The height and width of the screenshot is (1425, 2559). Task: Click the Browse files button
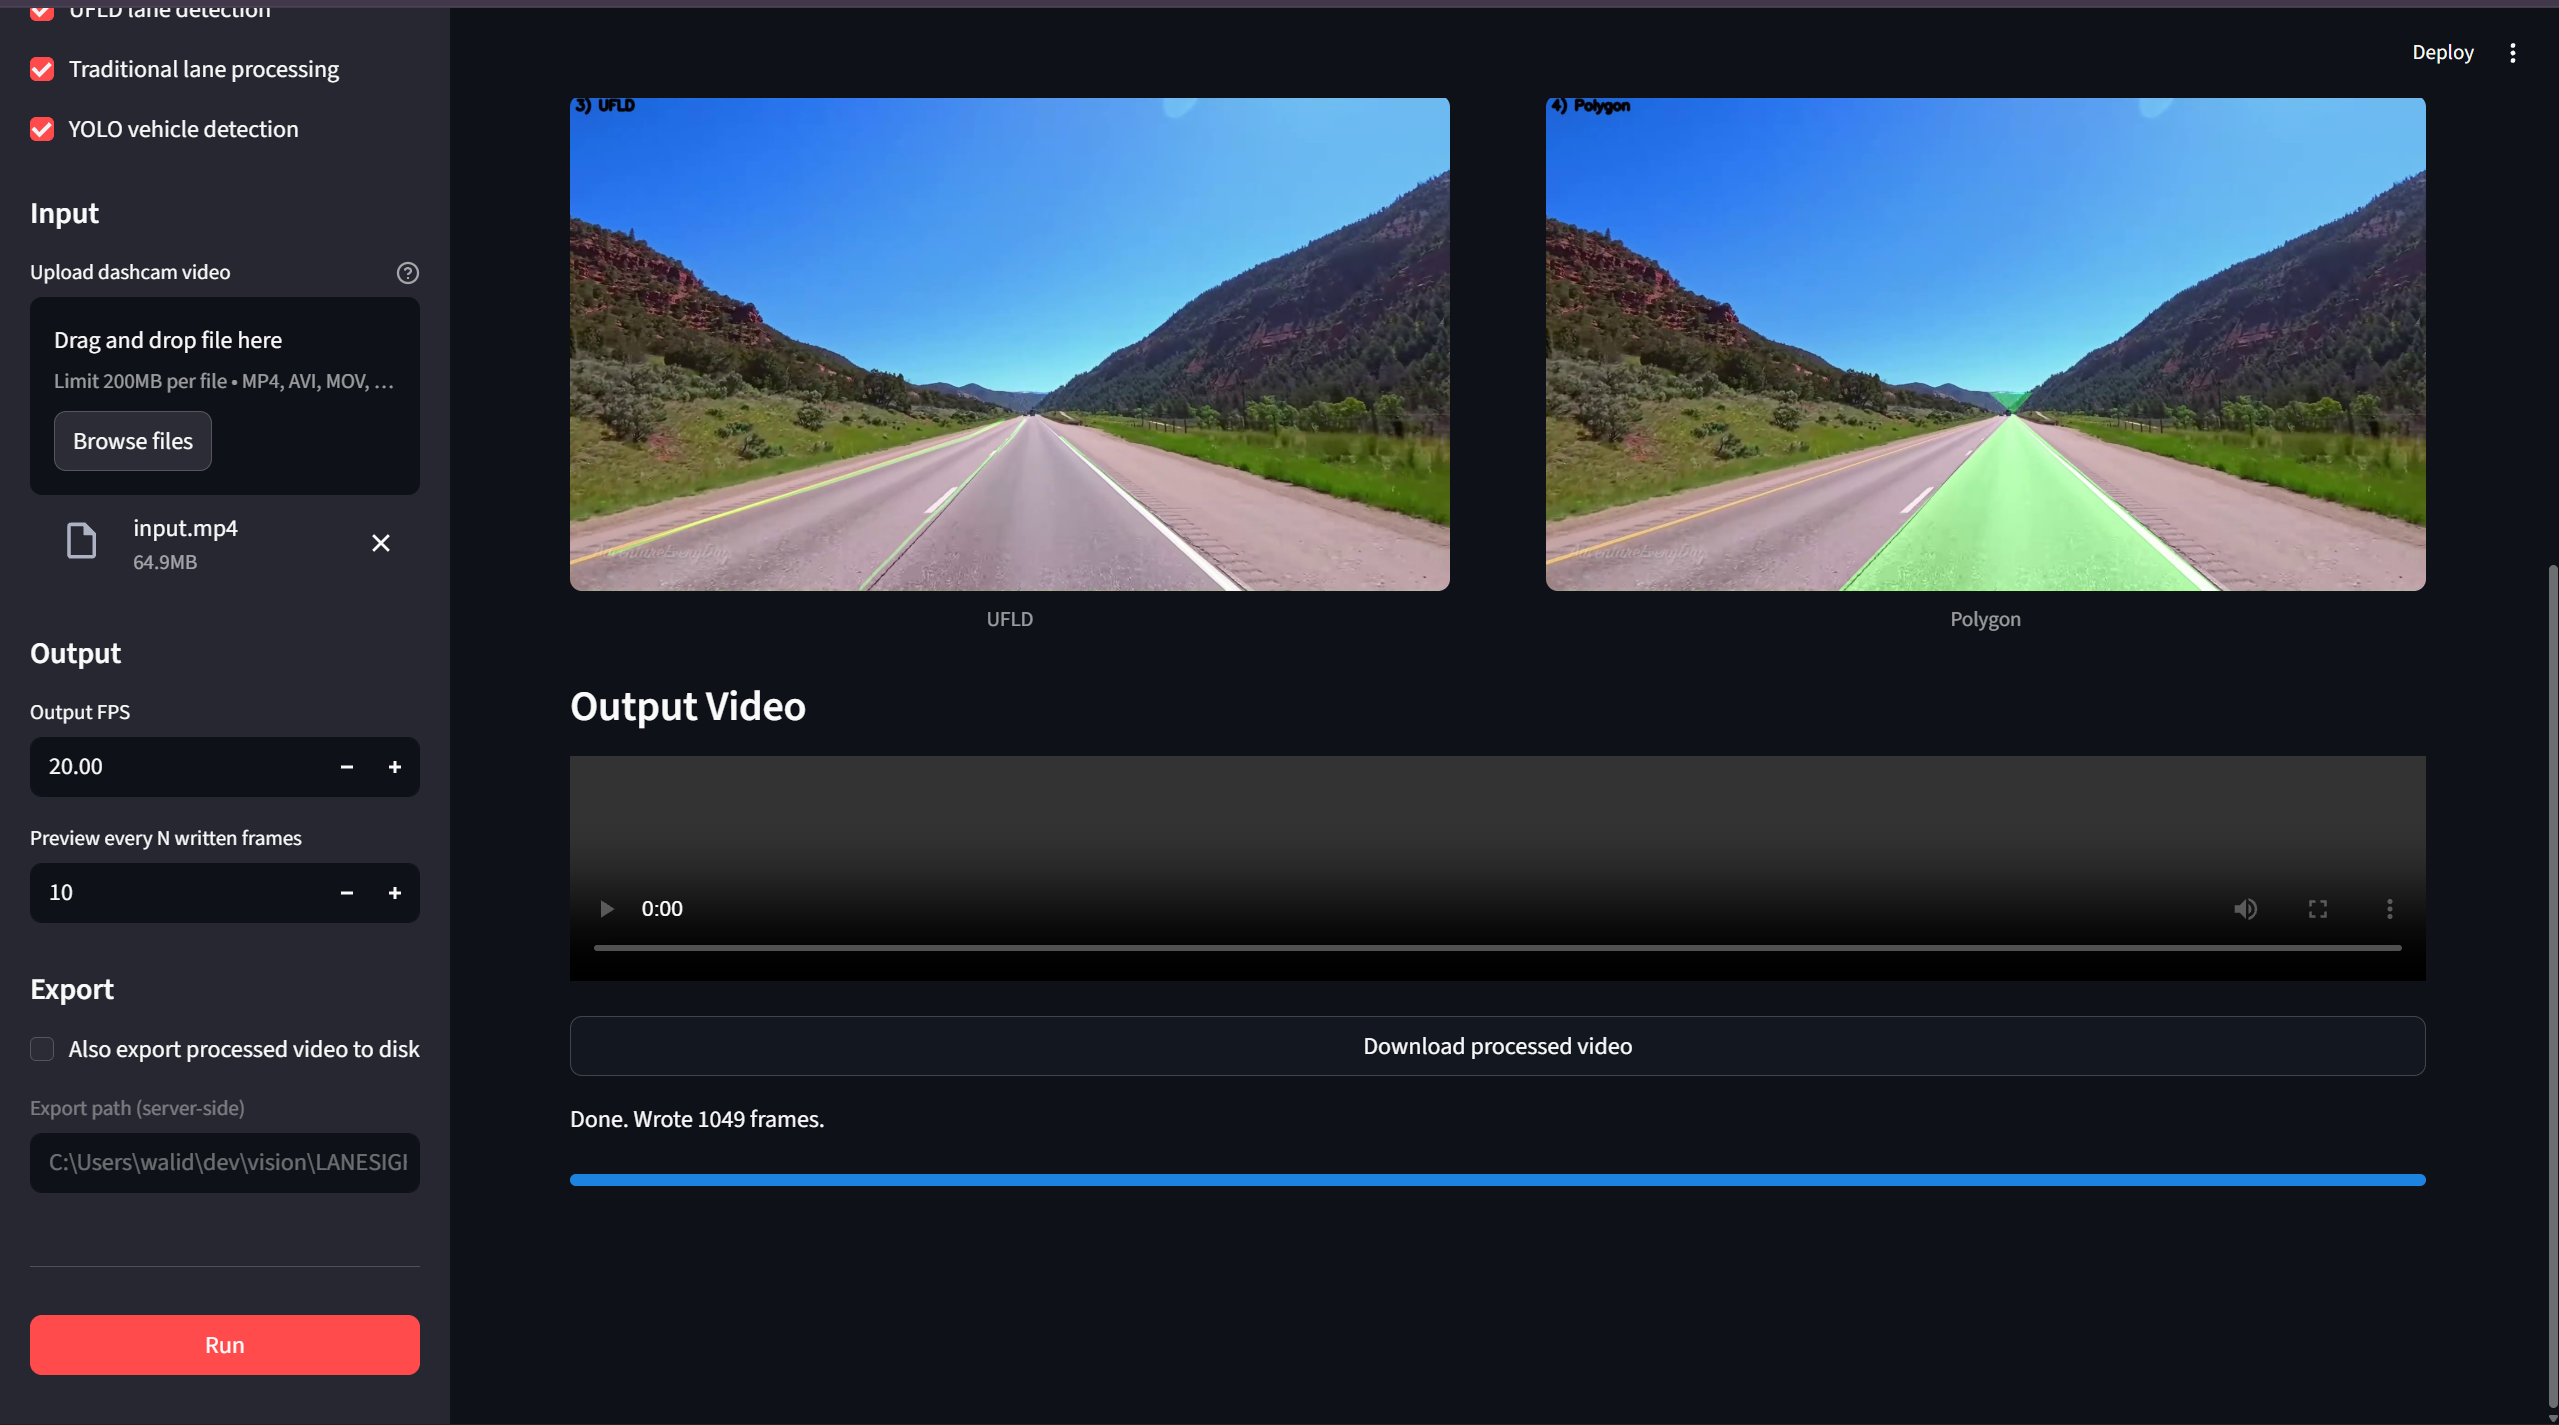point(133,441)
